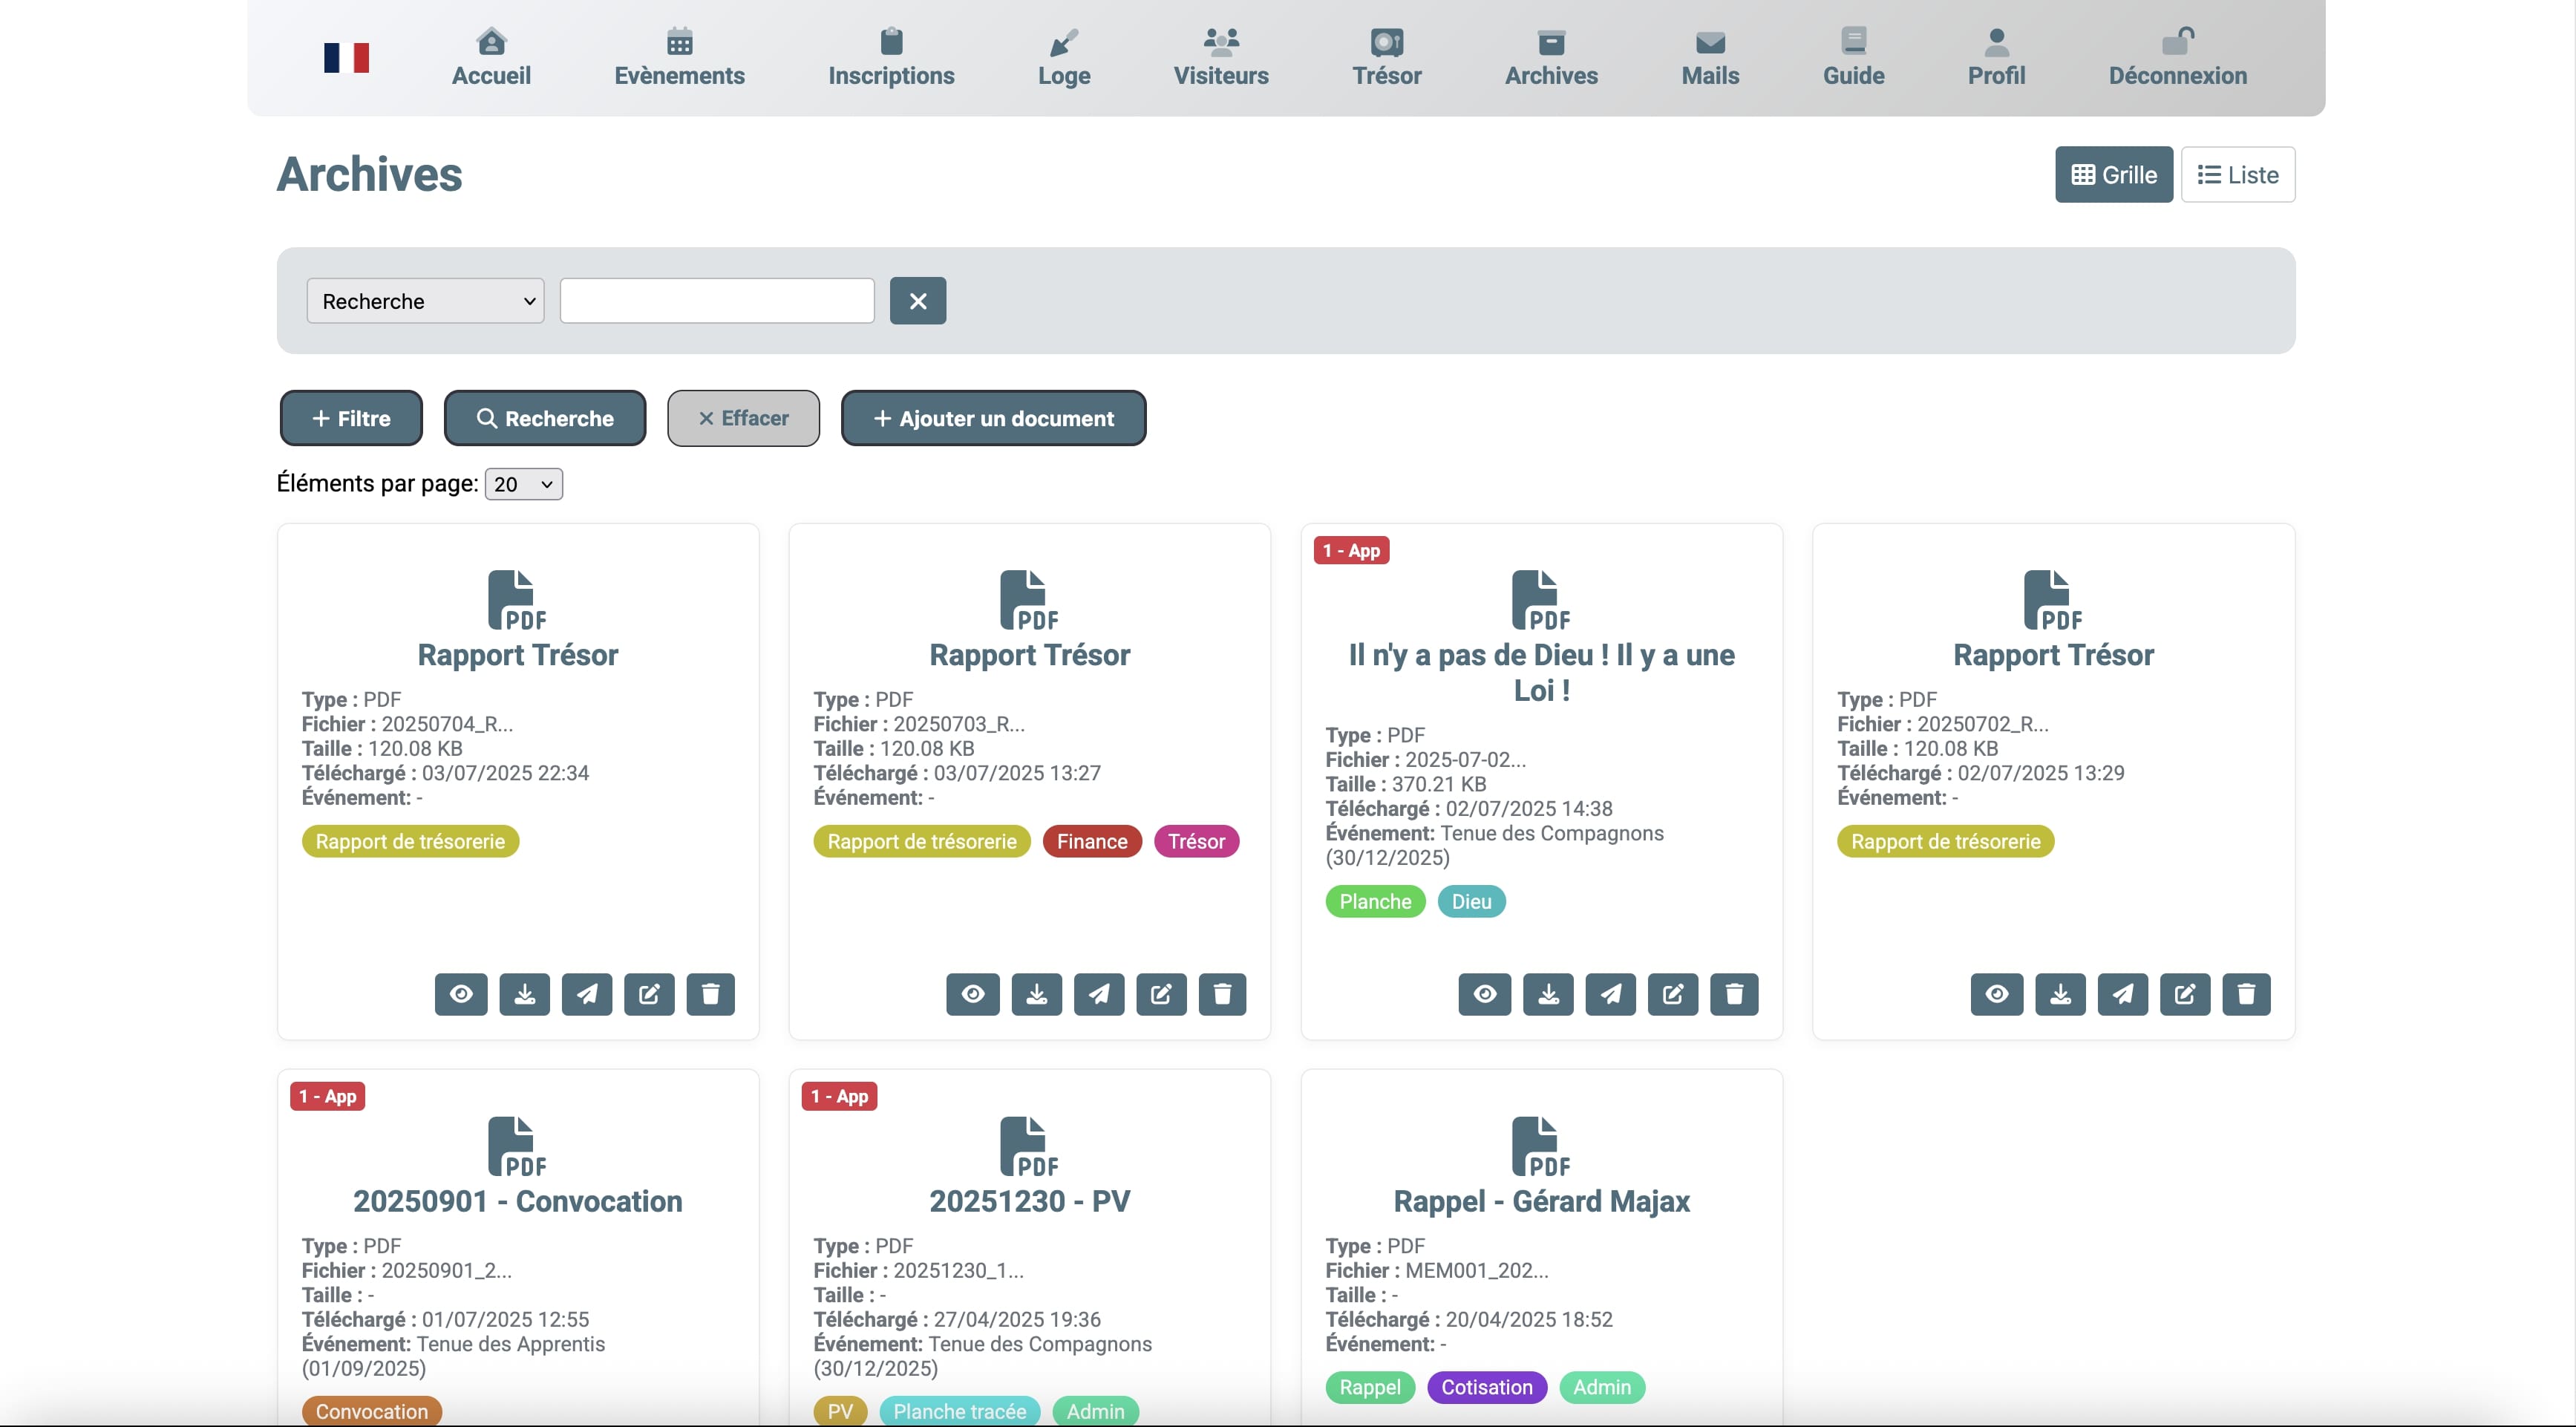Open the Trésor section in navigation
The image size is (2576, 1427).
coord(1386,57)
